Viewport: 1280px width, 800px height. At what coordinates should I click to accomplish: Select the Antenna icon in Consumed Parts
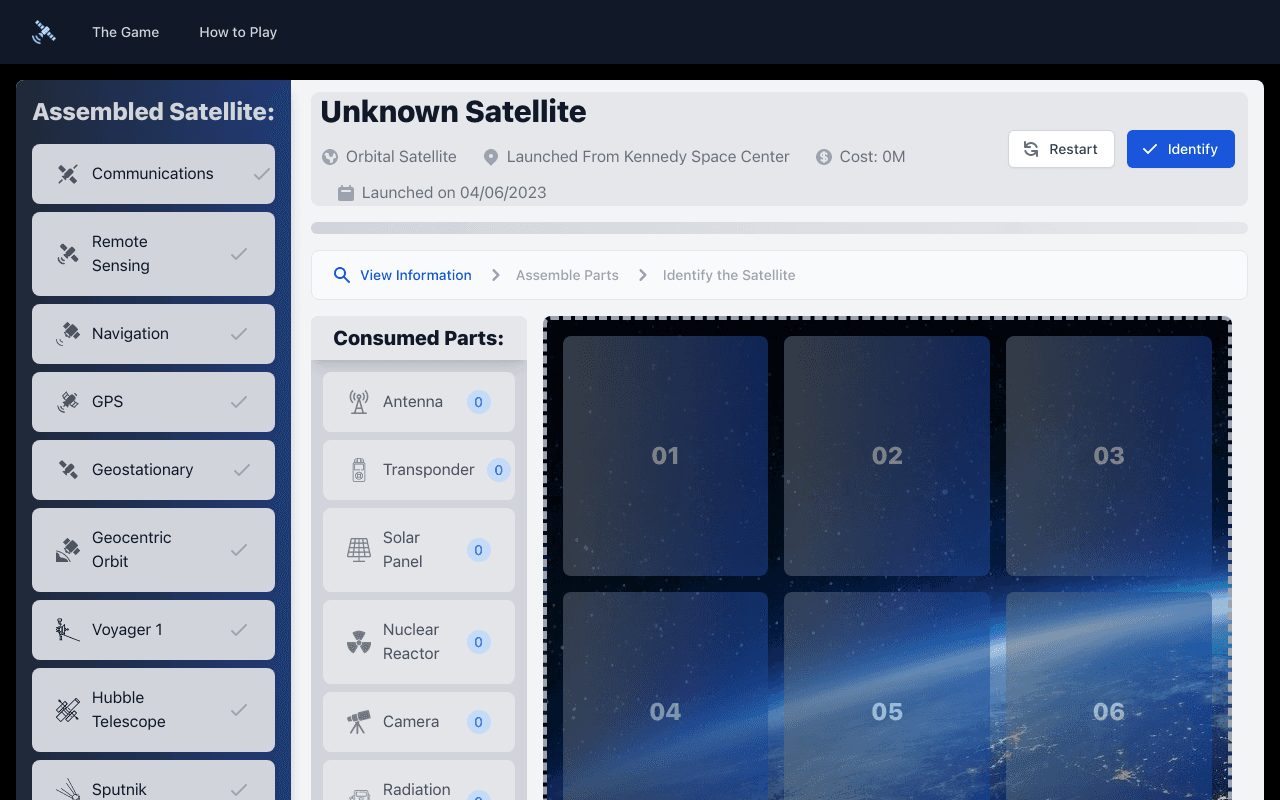358,401
